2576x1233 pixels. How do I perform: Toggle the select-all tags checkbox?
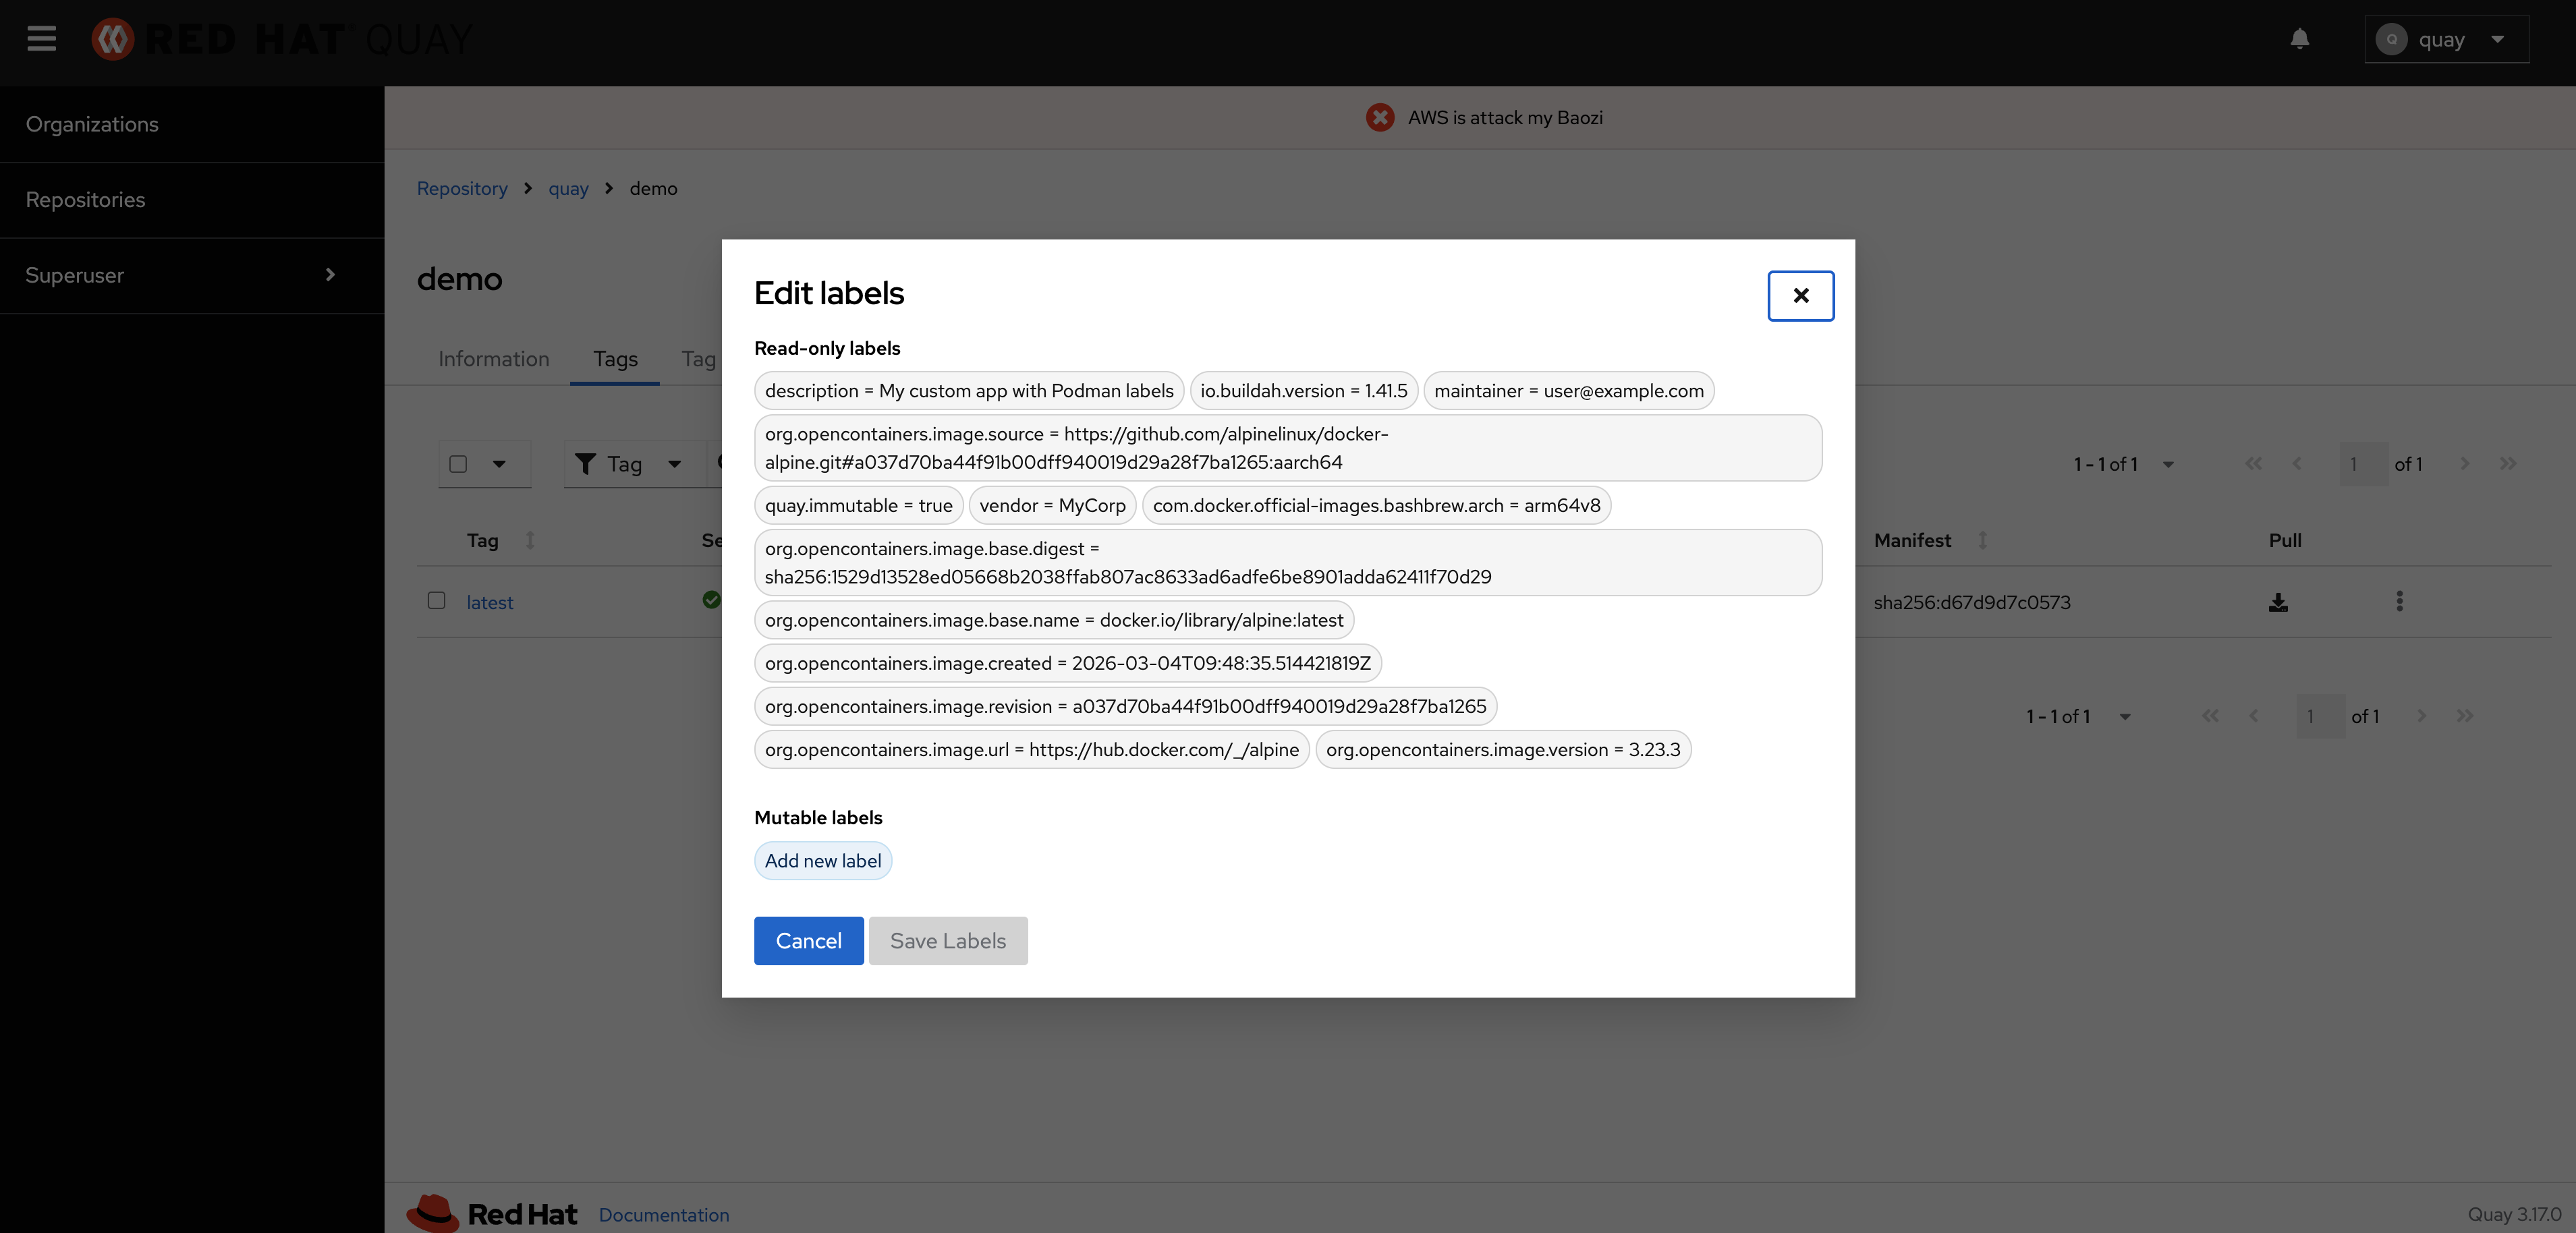458,464
